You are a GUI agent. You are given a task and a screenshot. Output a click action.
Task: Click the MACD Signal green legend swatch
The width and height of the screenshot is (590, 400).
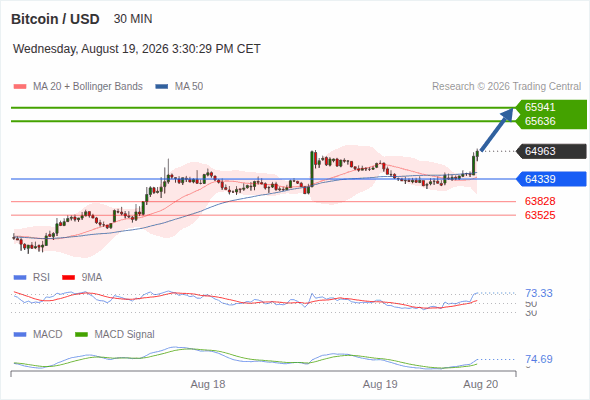[x=81, y=335]
